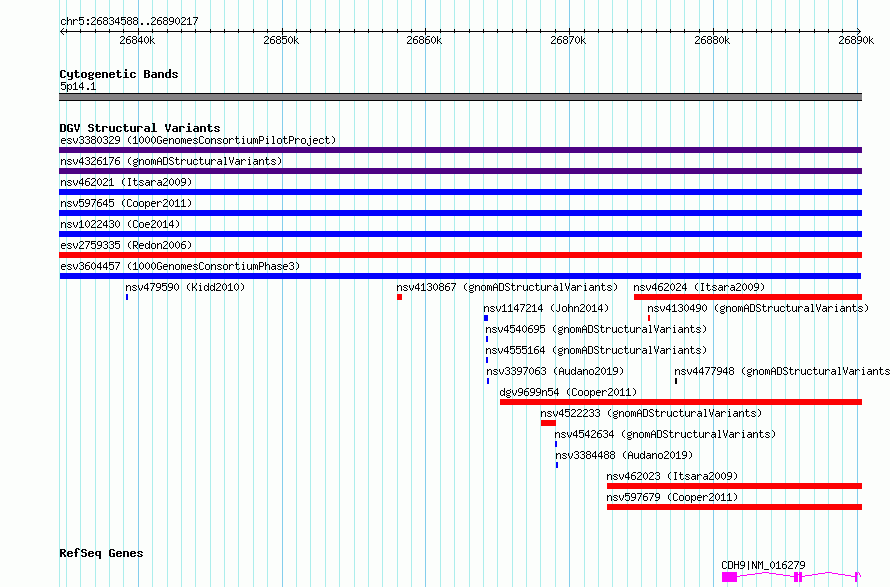The width and height of the screenshot is (890, 587).
Task: Click the blue nsv1147214 marker
Action: 486,318
